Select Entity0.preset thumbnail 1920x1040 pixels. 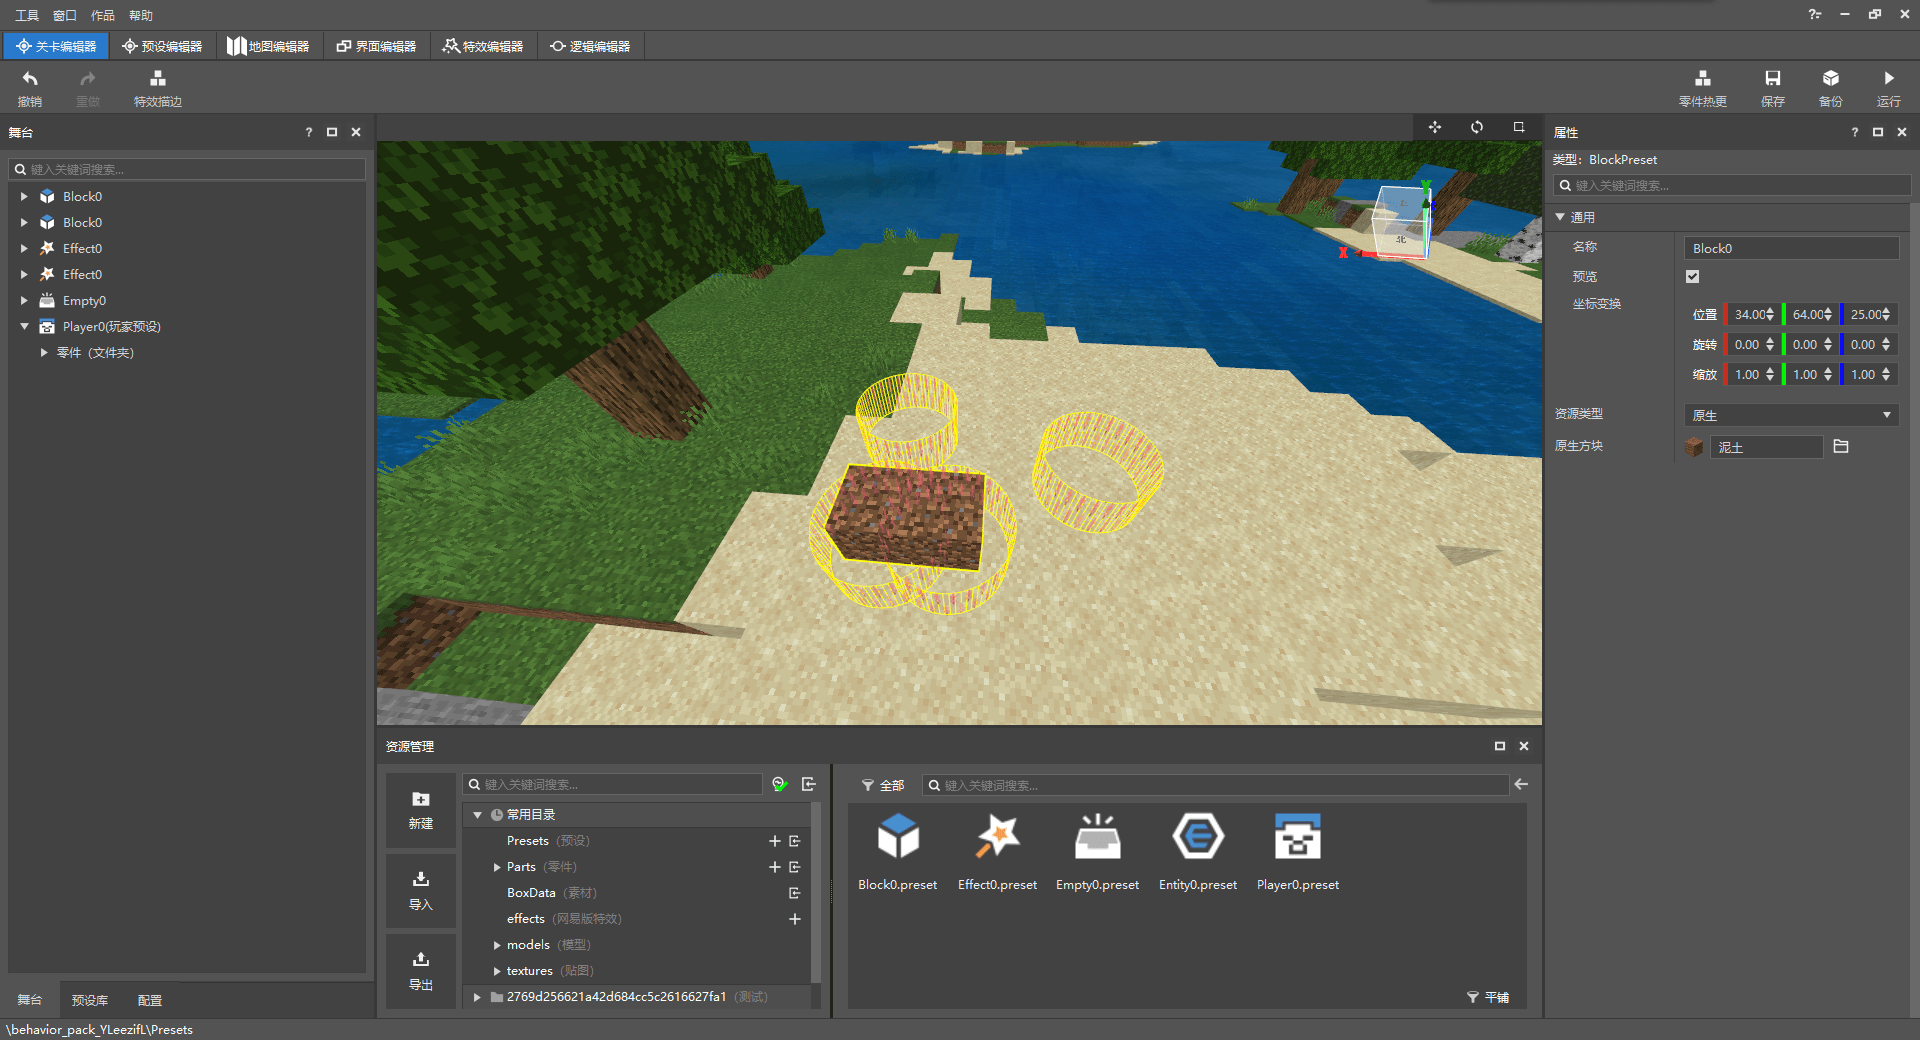1197,850
